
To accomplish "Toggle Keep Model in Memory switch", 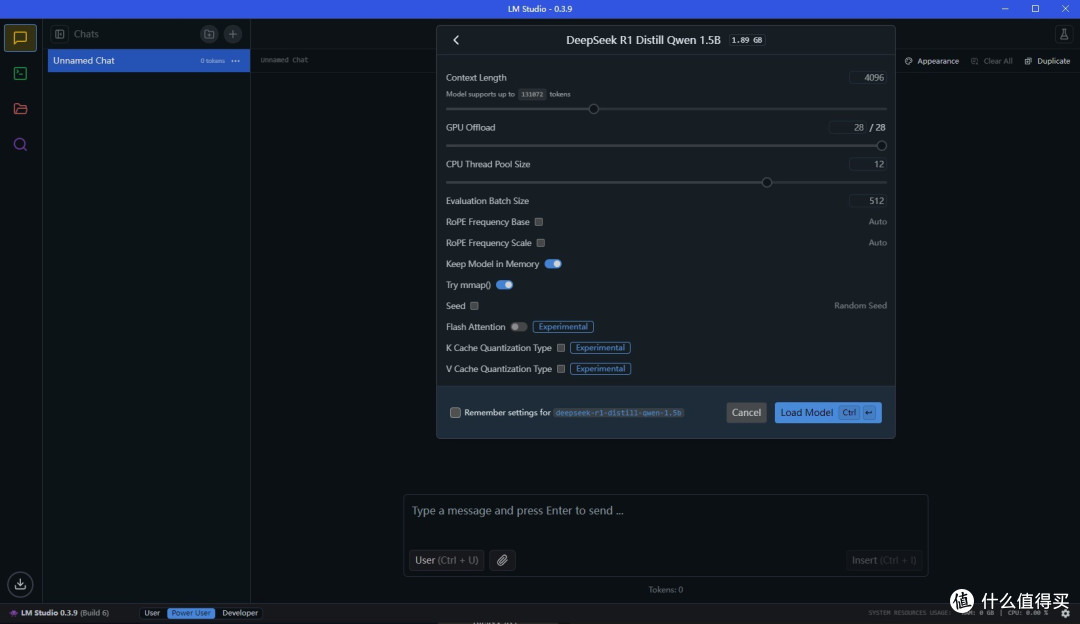I will point(553,264).
